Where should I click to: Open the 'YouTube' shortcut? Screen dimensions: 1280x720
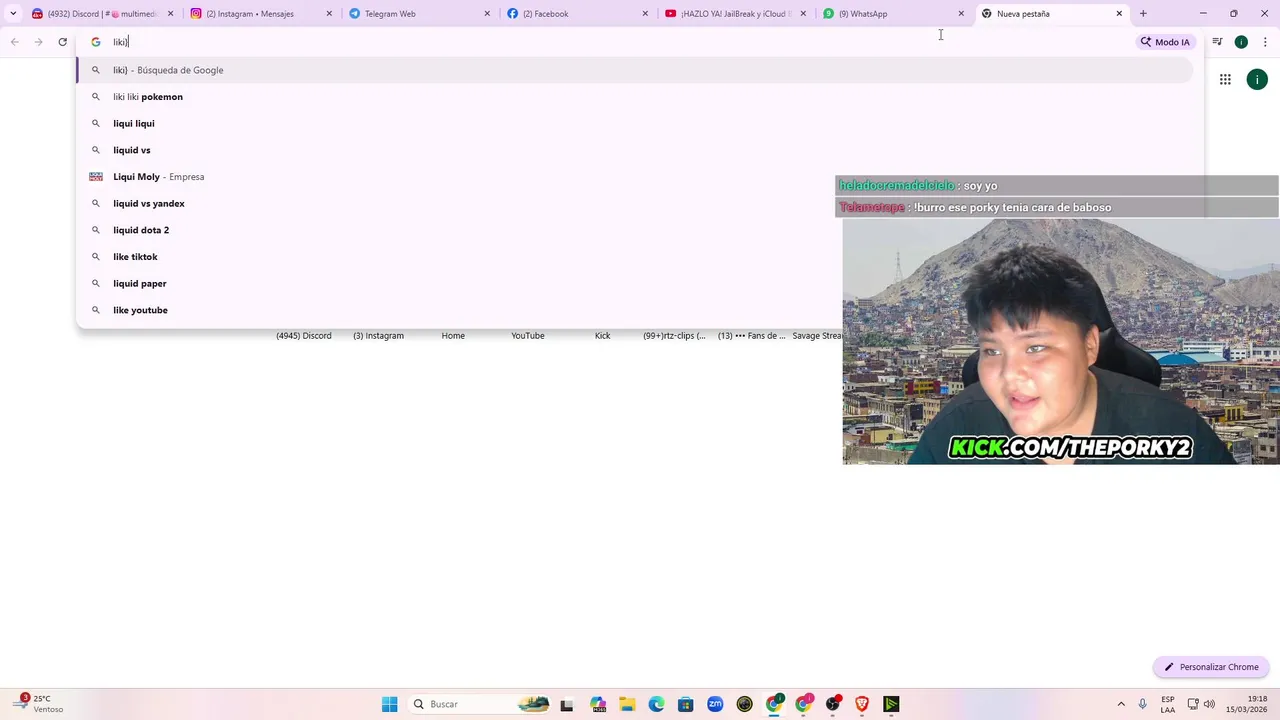[x=528, y=336]
